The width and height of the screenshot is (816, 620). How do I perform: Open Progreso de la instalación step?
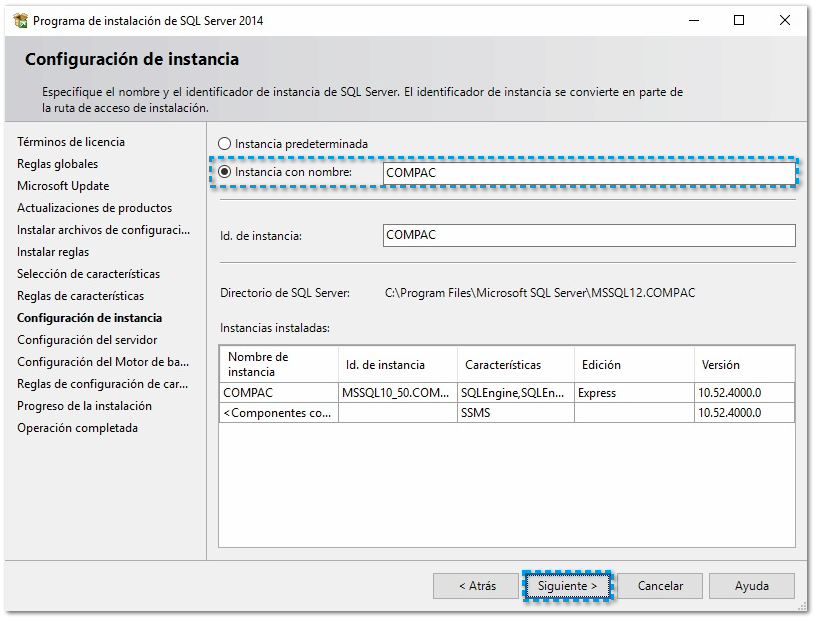(x=84, y=406)
